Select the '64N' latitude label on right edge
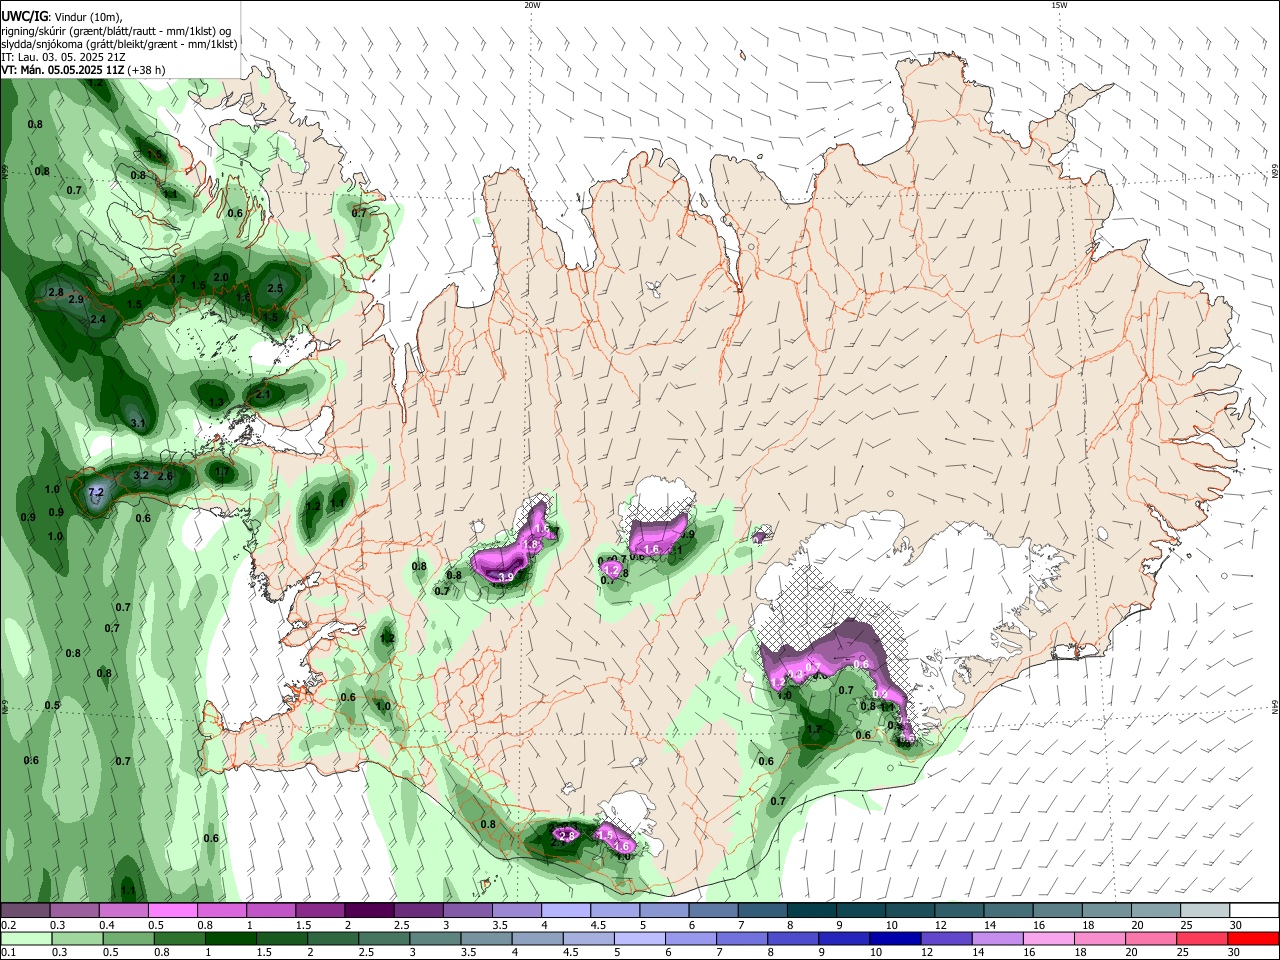The height and width of the screenshot is (960, 1280). (1275, 707)
